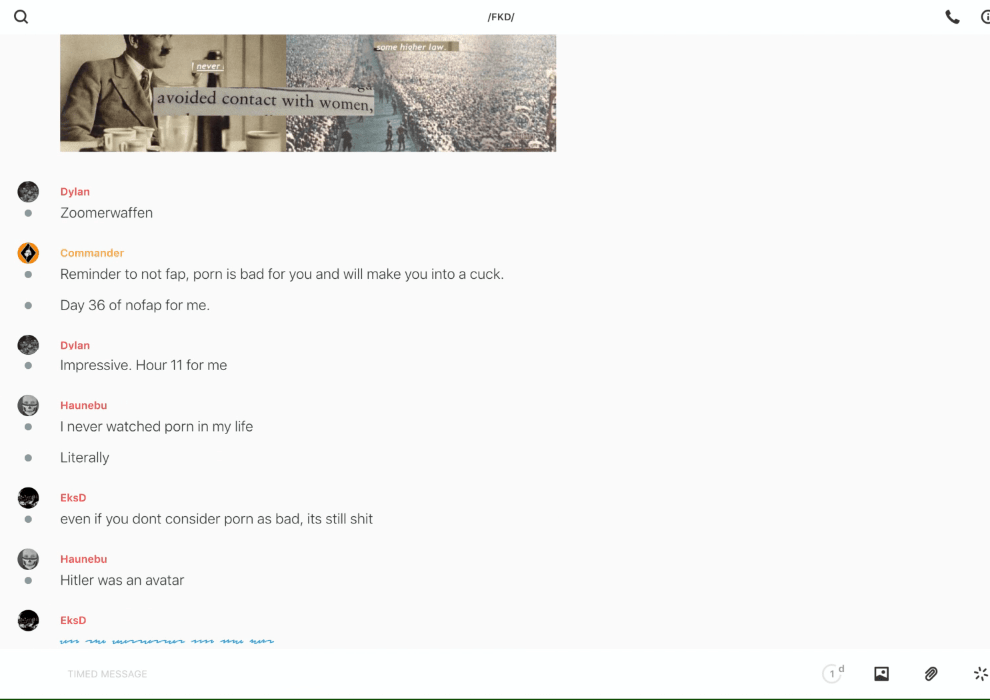990x700 pixels.
Task: Select the Haunebu name above the last Haunebu message
Action: pos(83,559)
